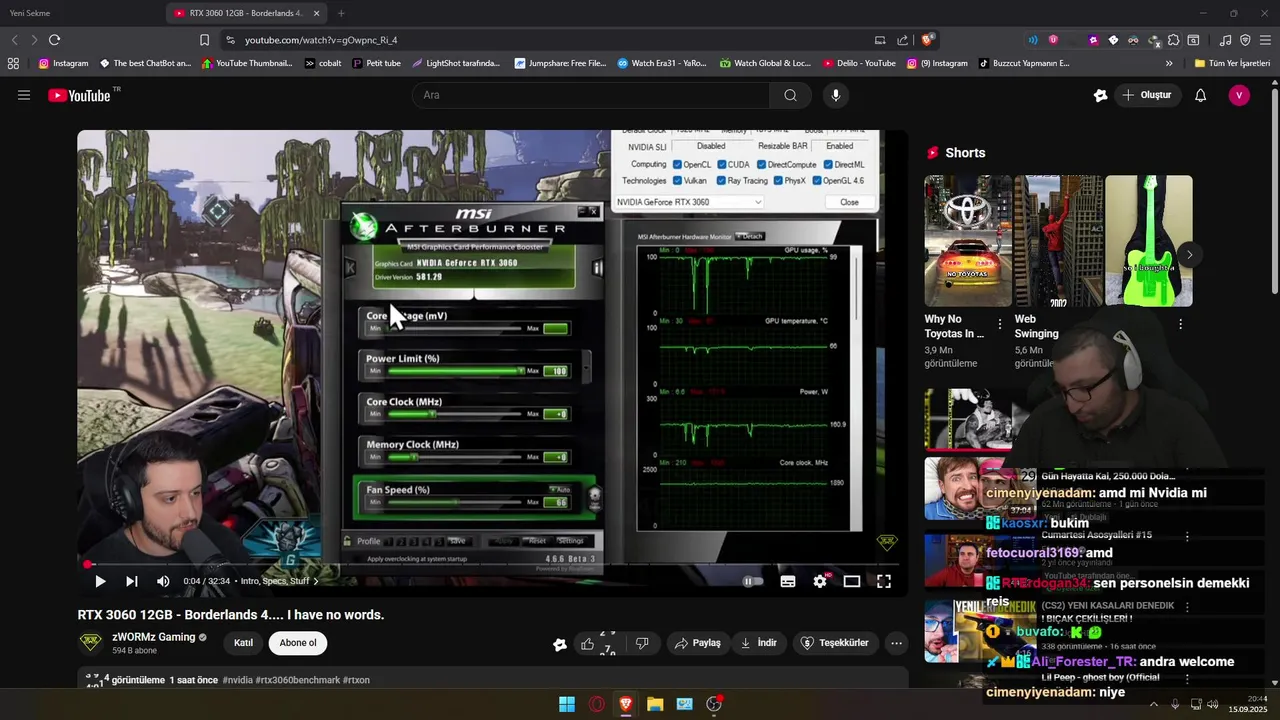Skip to the next video

coord(131,581)
